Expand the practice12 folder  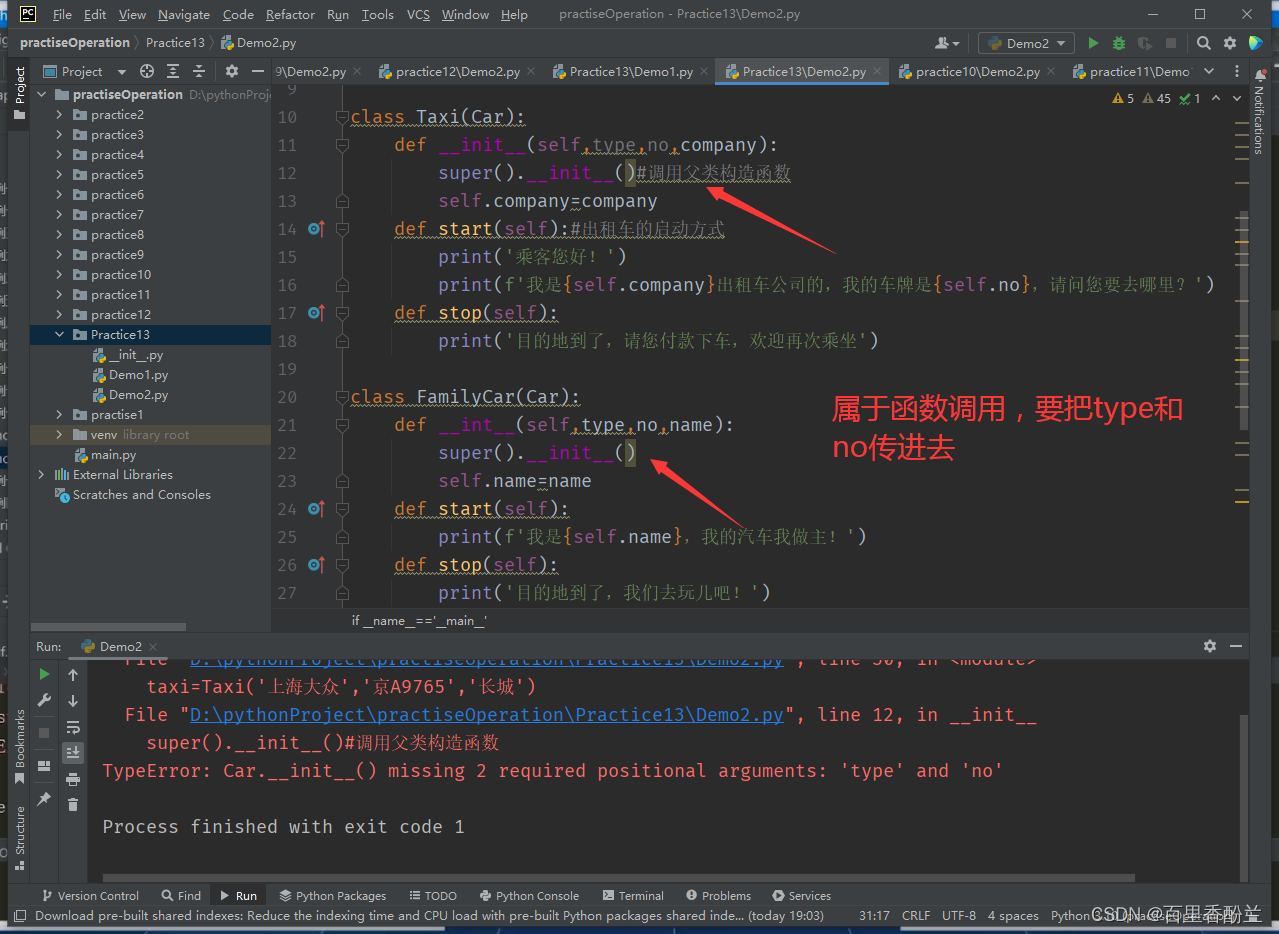pos(60,314)
